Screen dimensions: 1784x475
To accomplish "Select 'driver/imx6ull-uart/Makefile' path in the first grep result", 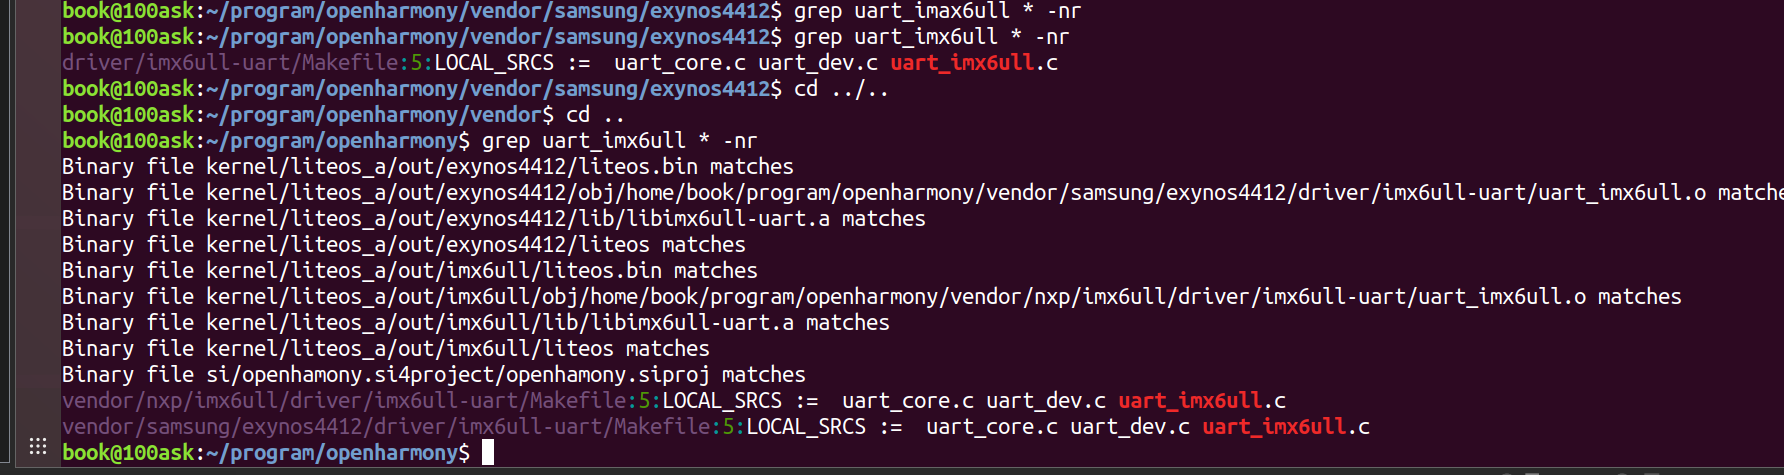I will [230, 63].
